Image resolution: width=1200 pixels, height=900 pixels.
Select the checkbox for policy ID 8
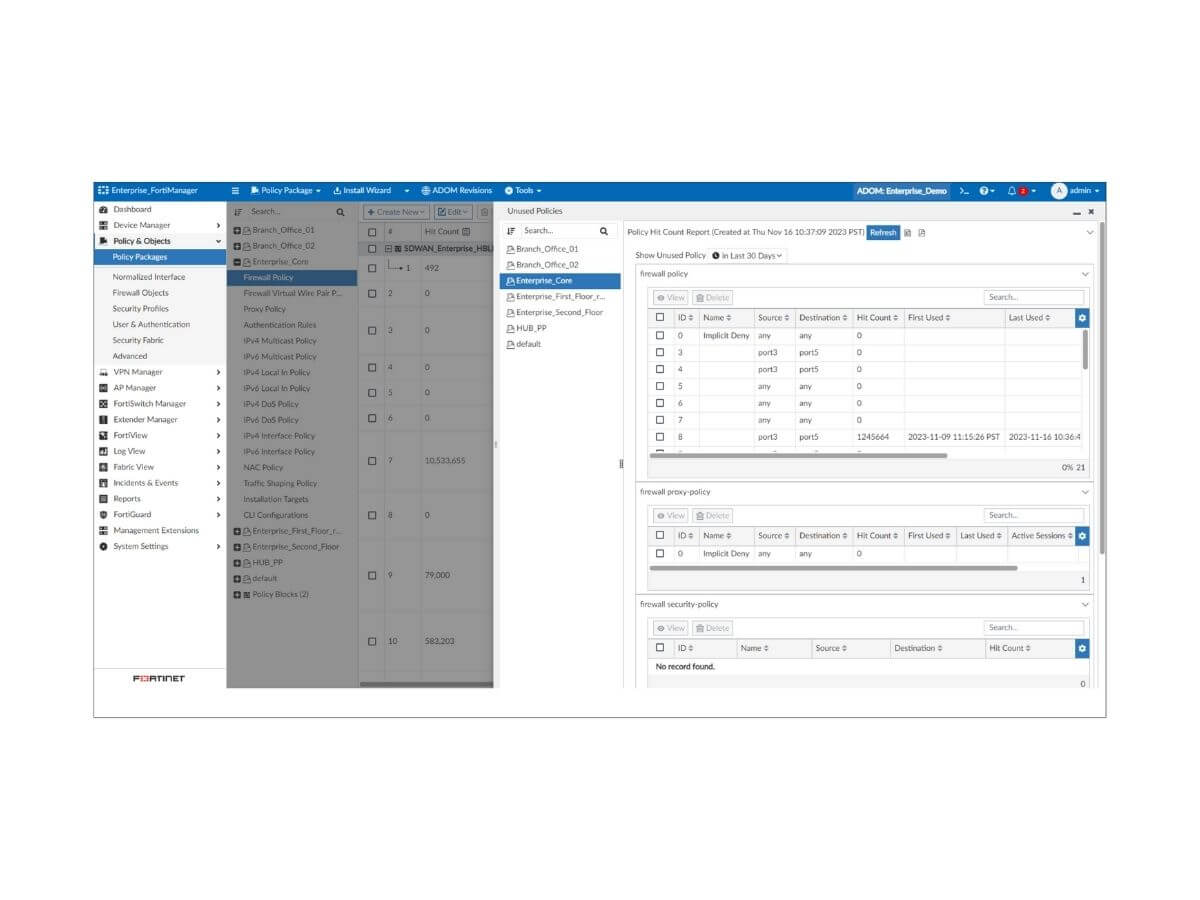[660, 436]
